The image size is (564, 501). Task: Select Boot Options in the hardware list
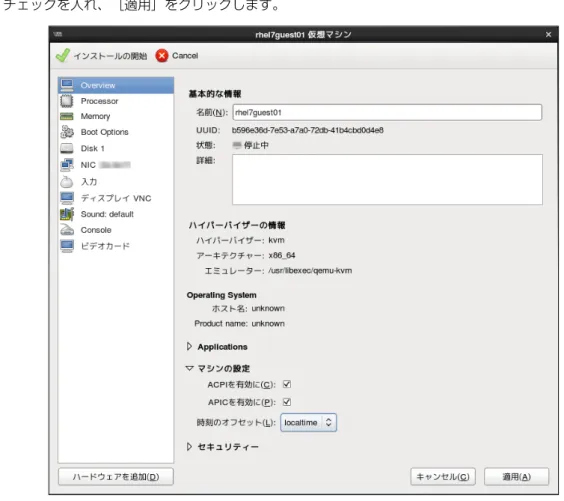(x=116, y=132)
